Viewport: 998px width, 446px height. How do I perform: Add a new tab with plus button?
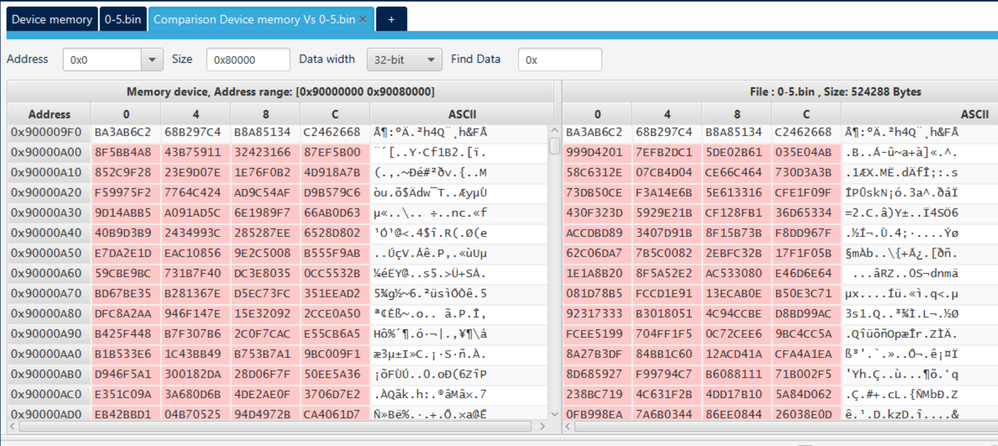(391, 19)
